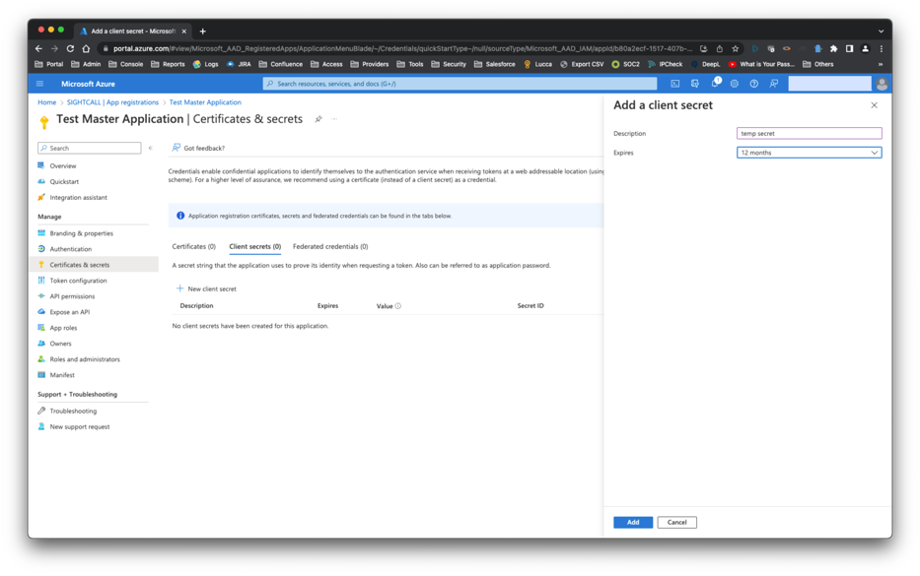Pin the Certificates & secrets blade
Screen dimensions: 920x576
pos(318,119)
